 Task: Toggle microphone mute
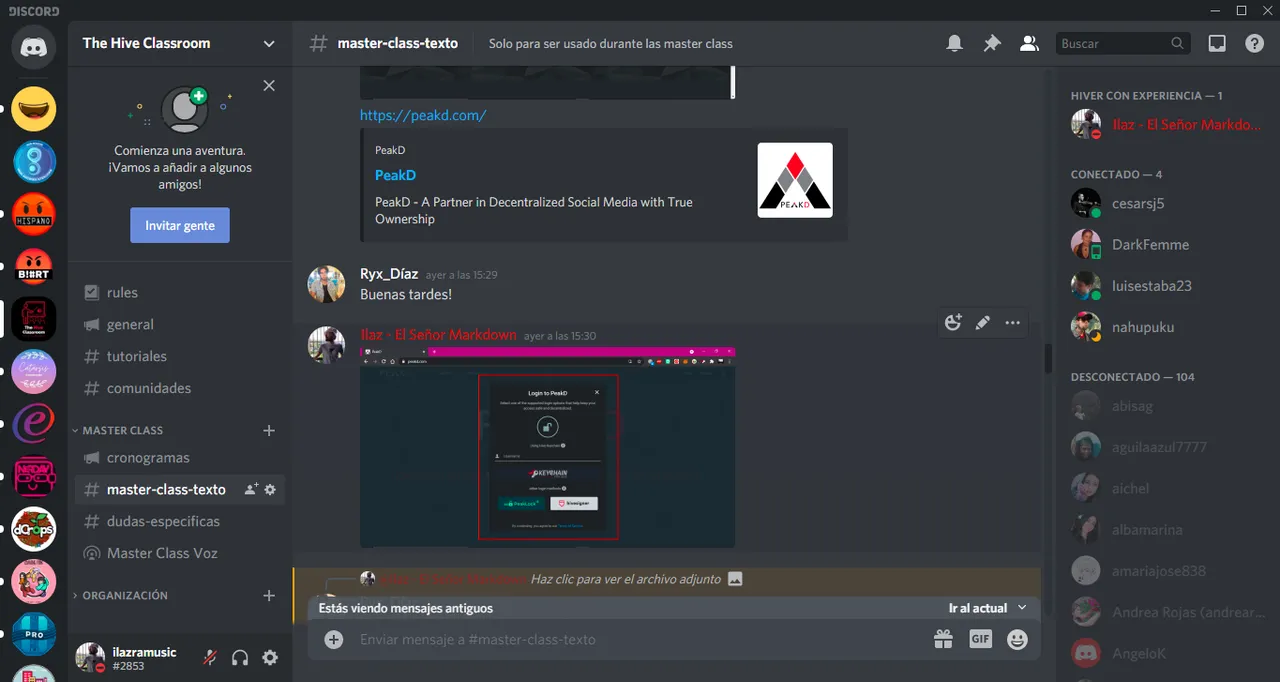(x=210, y=657)
